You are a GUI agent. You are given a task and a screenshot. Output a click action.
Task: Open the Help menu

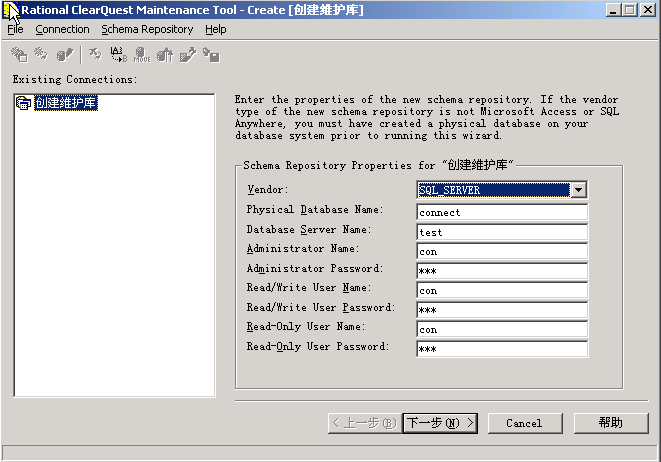[216, 30]
